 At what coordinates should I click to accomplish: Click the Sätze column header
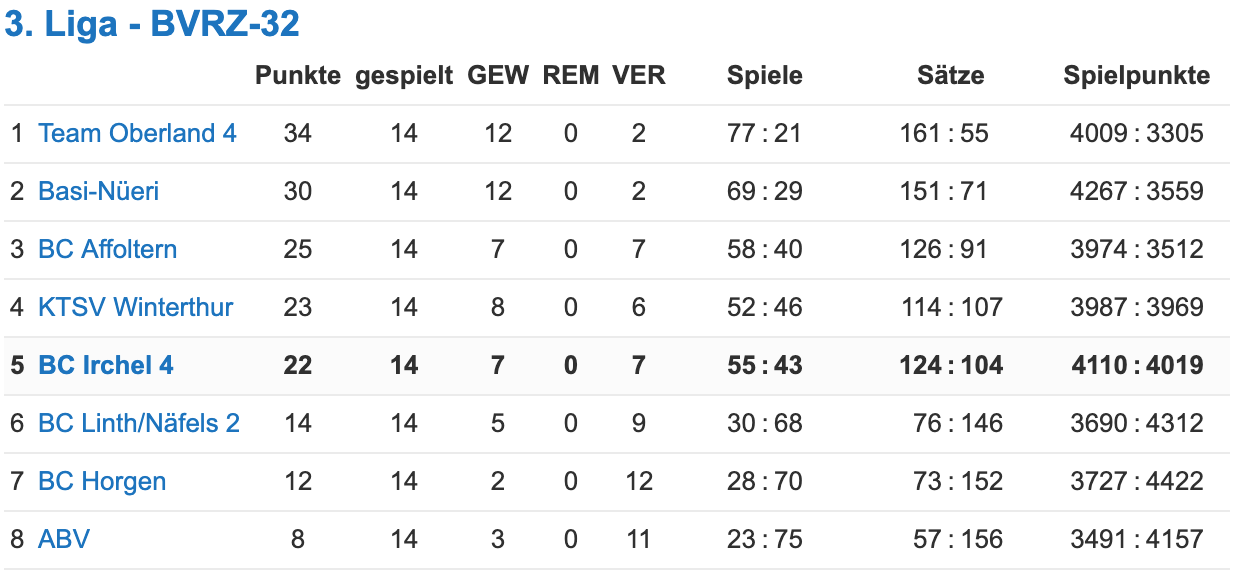pos(951,75)
